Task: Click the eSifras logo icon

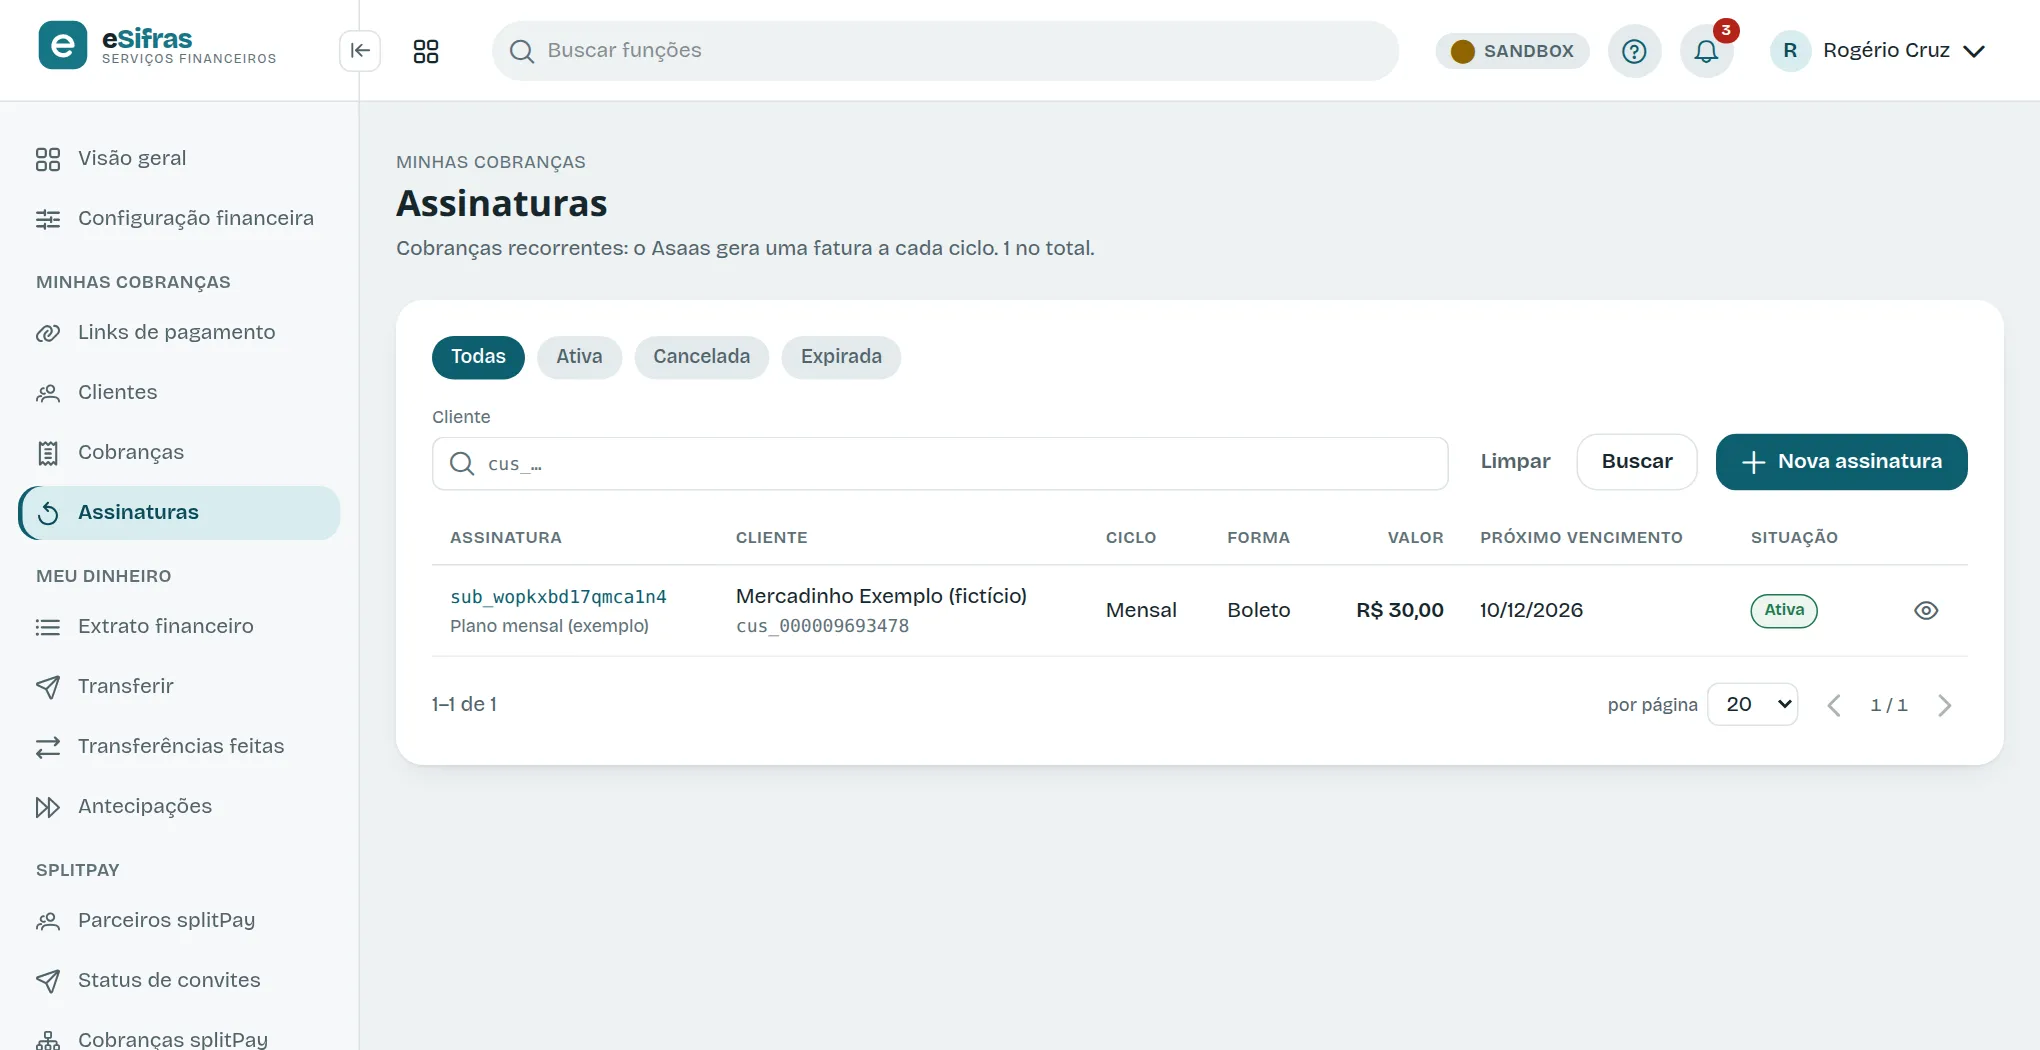Action: pos(62,45)
